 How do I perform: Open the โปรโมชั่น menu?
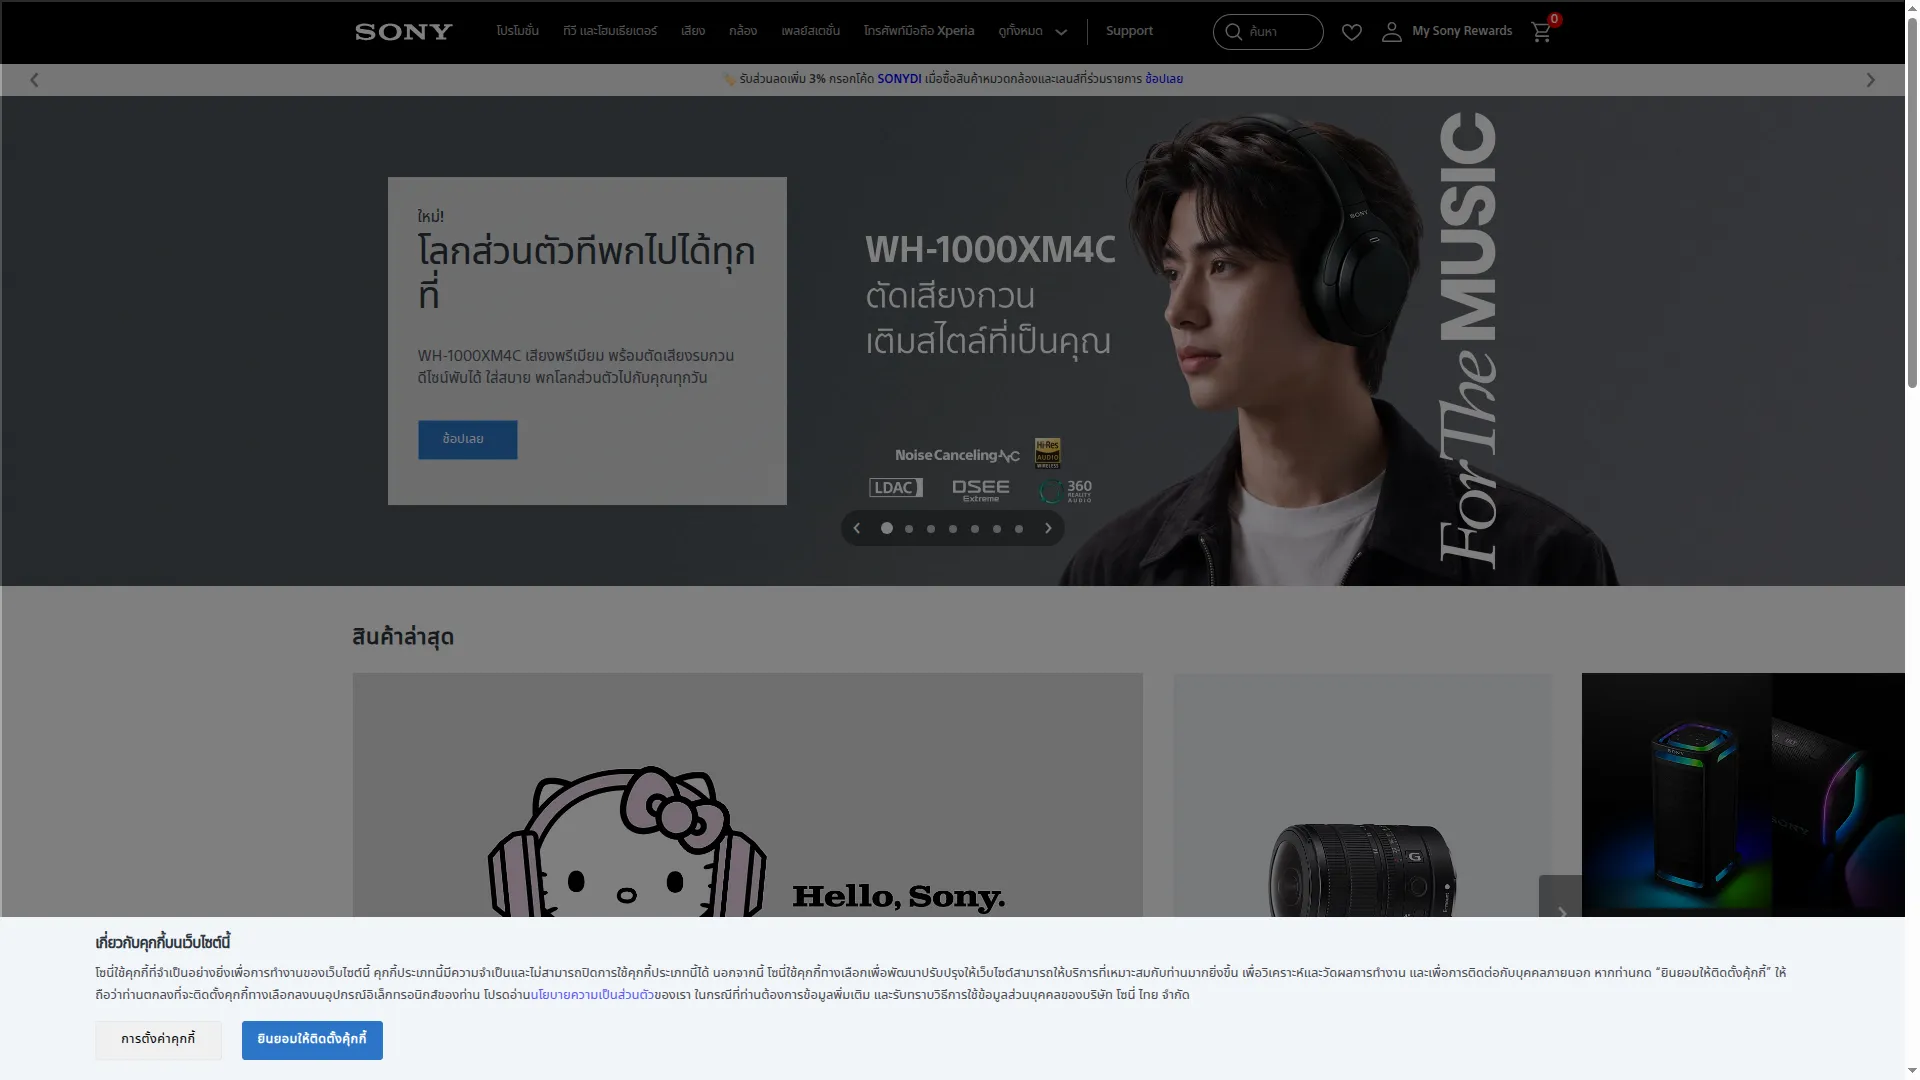tap(517, 31)
